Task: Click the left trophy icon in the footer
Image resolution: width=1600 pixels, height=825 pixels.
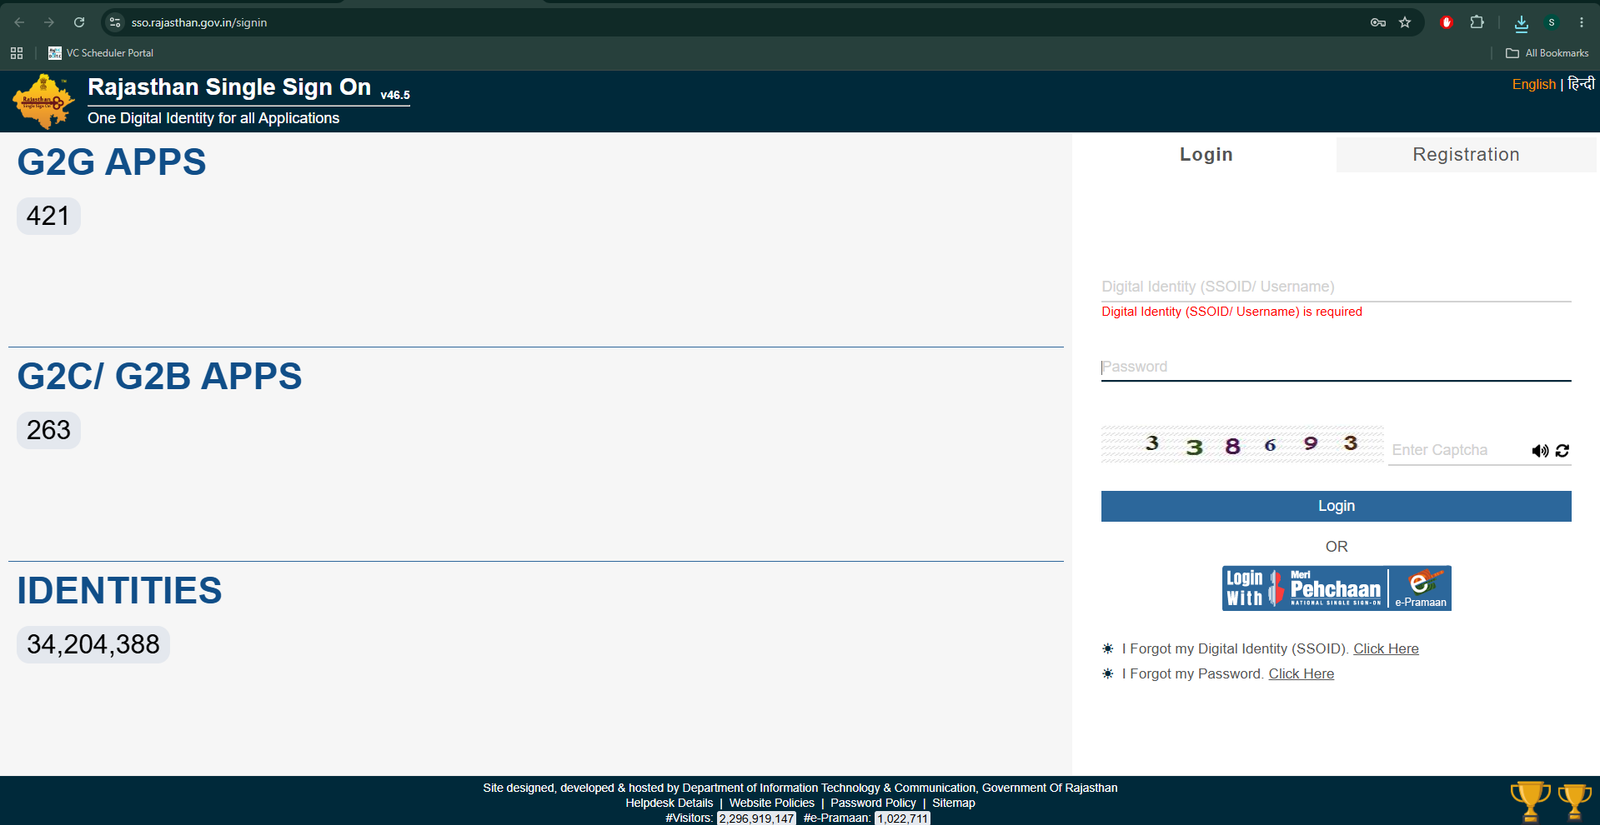Action: 1530,801
